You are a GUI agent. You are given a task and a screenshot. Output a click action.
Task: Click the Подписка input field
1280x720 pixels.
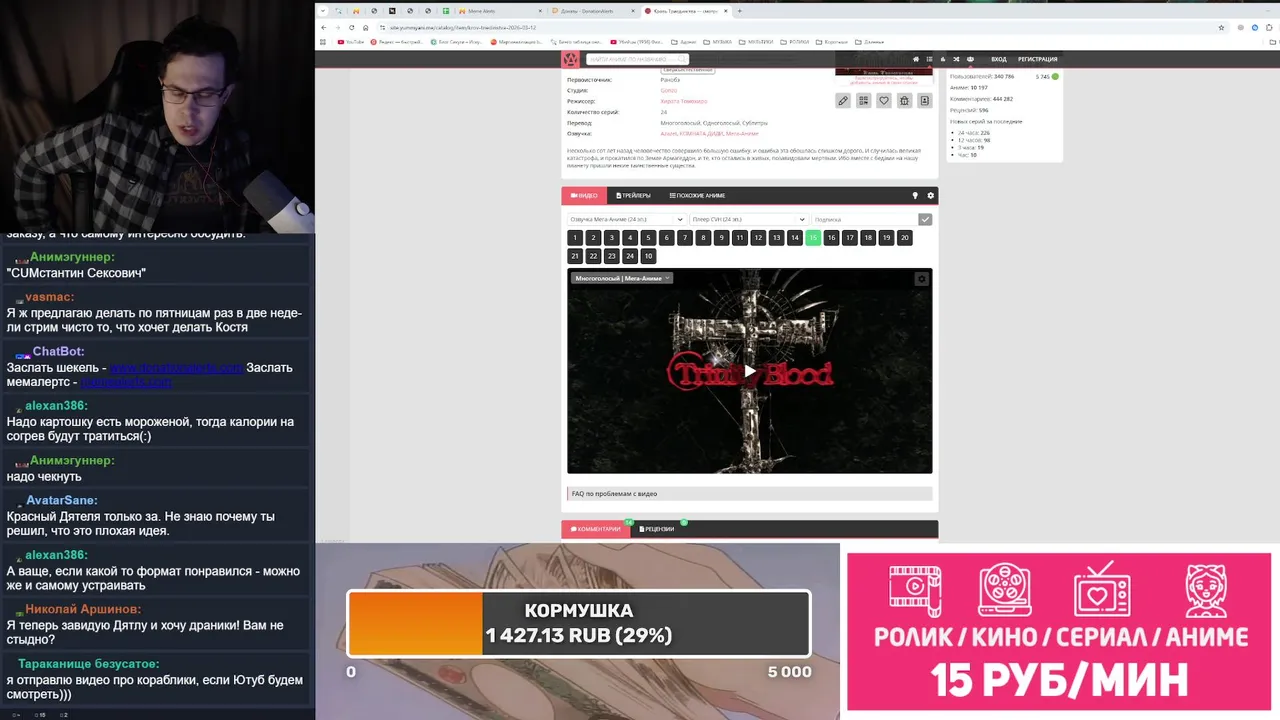[864, 219]
